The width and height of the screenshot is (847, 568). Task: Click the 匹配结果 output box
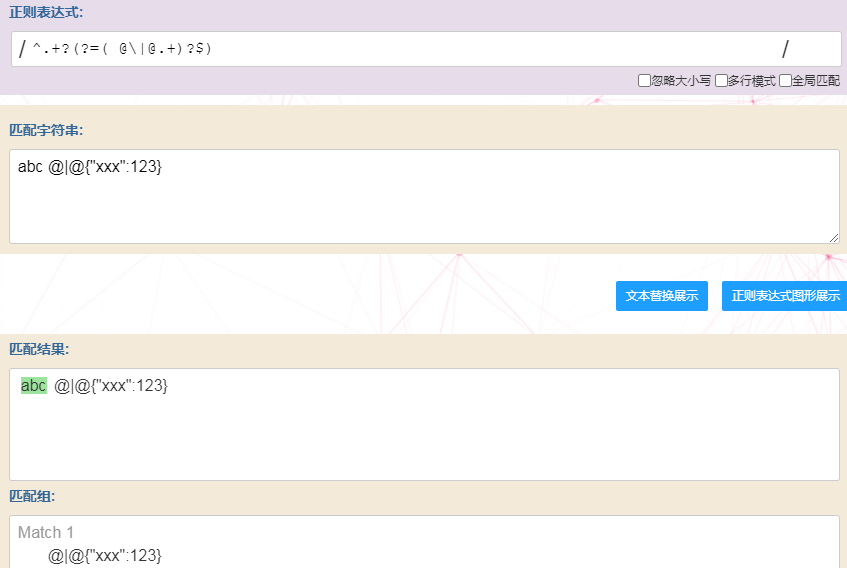tap(424, 440)
